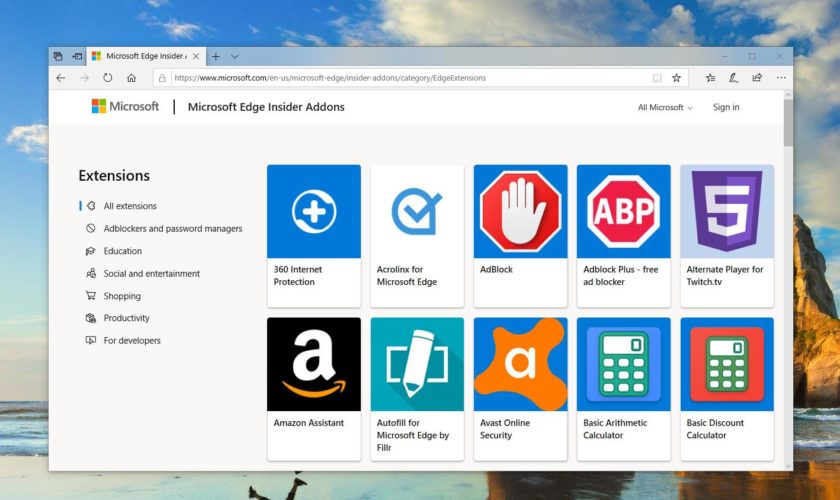Screen dimensions: 840x500
Task: Show tab previews chevron
Action: point(235,56)
